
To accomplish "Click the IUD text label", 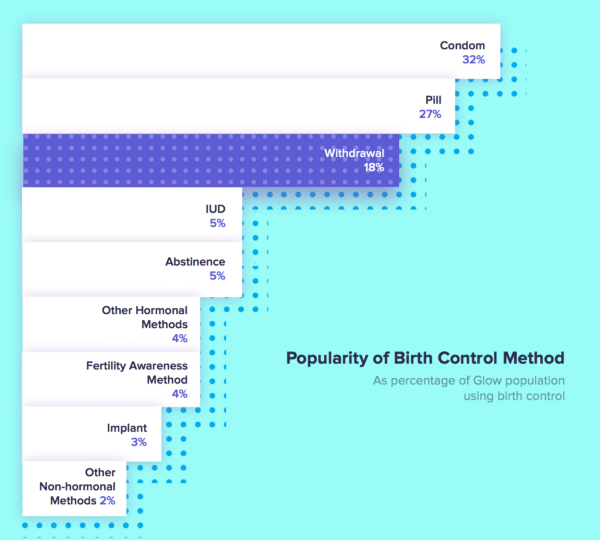I will [214, 208].
